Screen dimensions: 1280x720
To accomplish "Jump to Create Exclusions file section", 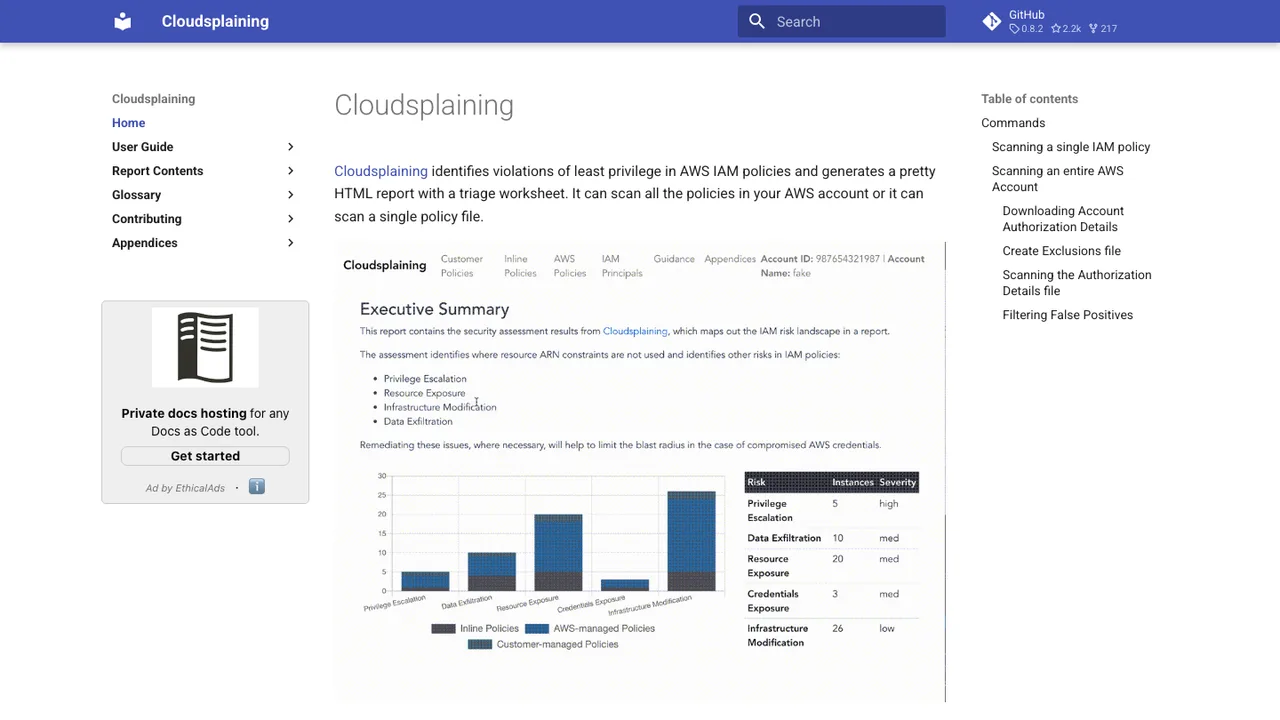I will 1062,251.
